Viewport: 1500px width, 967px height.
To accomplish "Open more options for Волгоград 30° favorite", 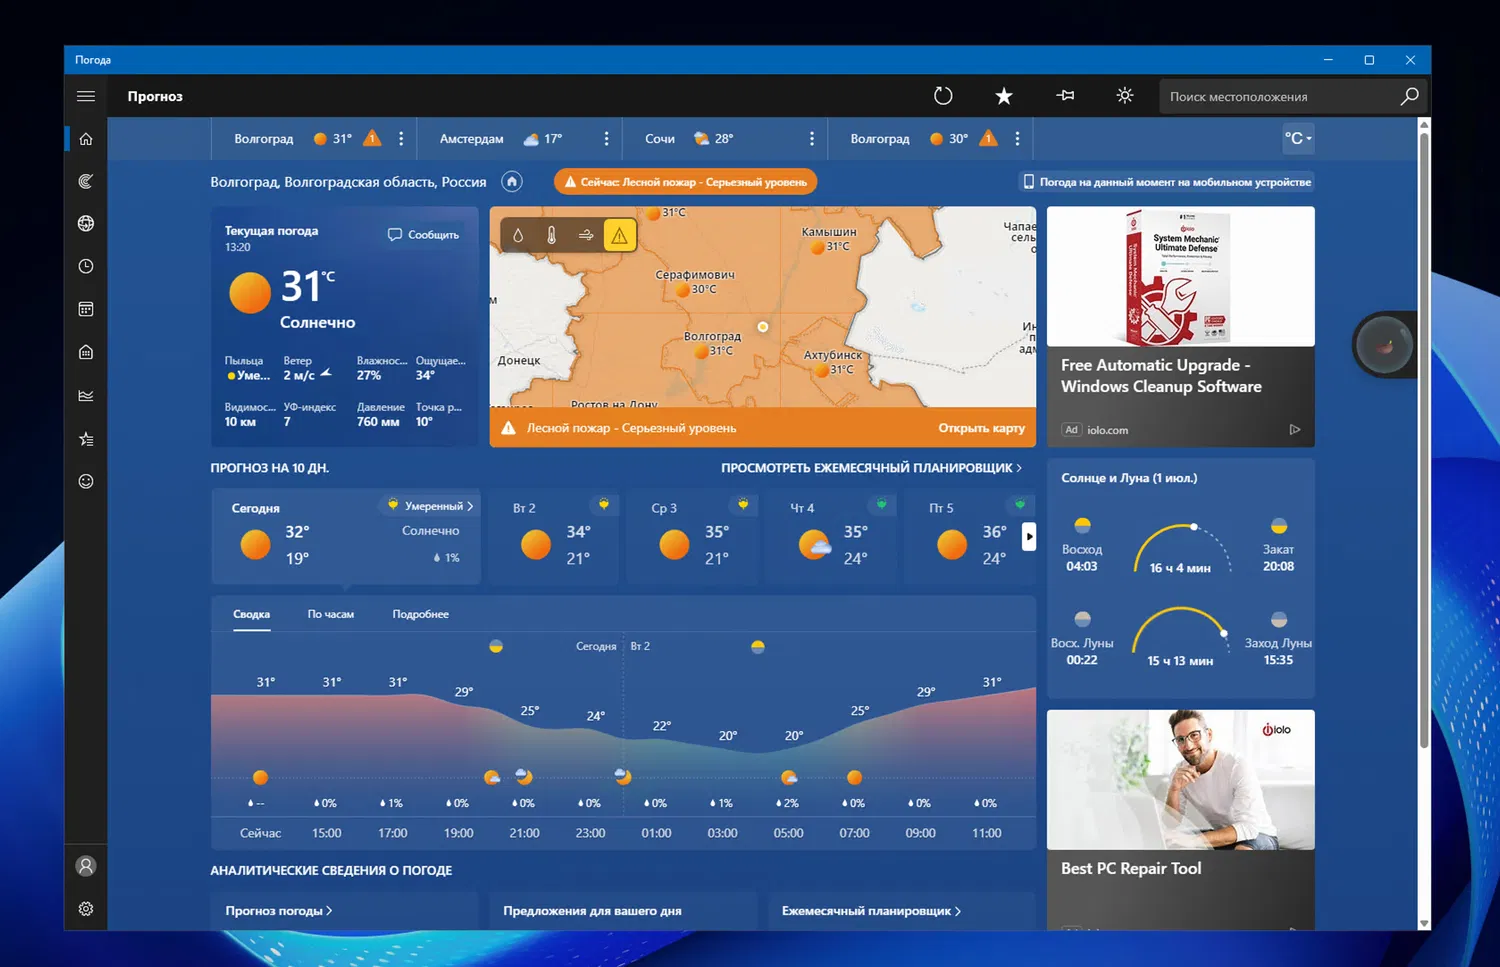I will click(1017, 139).
